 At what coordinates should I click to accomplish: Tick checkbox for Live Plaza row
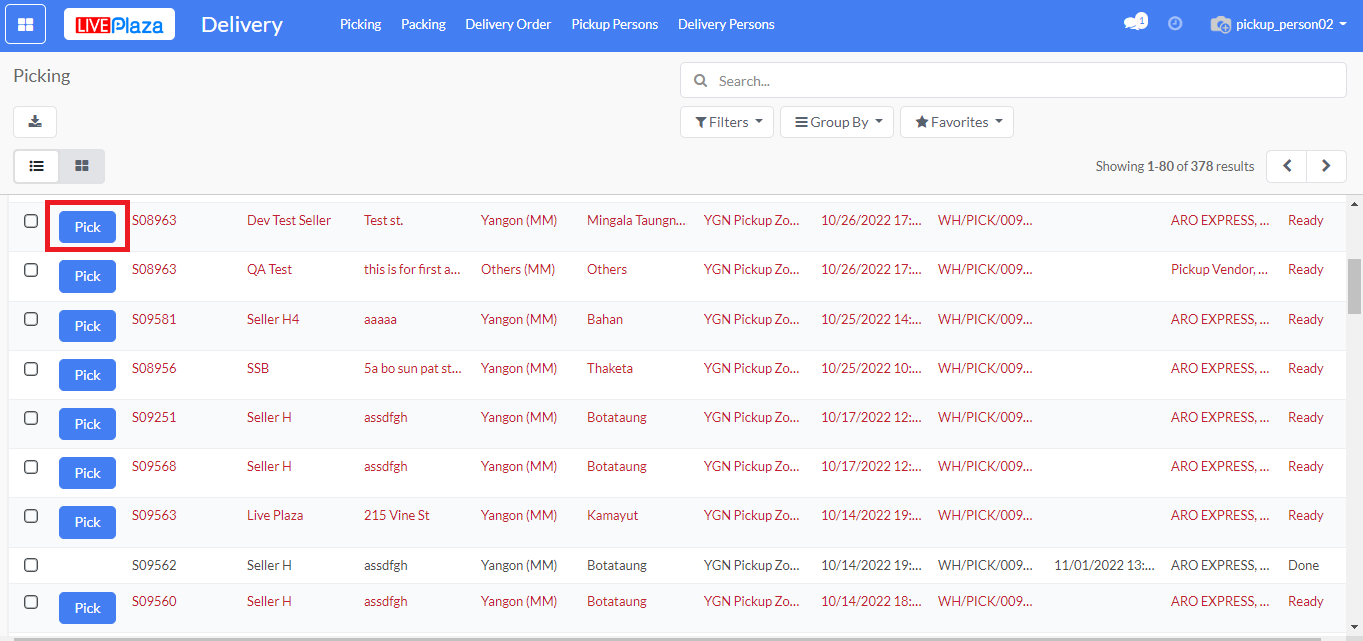(31, 515)
